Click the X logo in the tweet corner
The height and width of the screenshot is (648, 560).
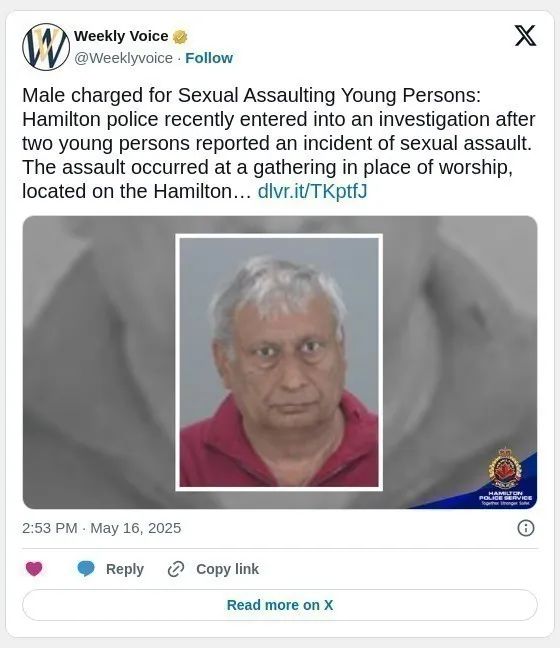pos(525,36)
